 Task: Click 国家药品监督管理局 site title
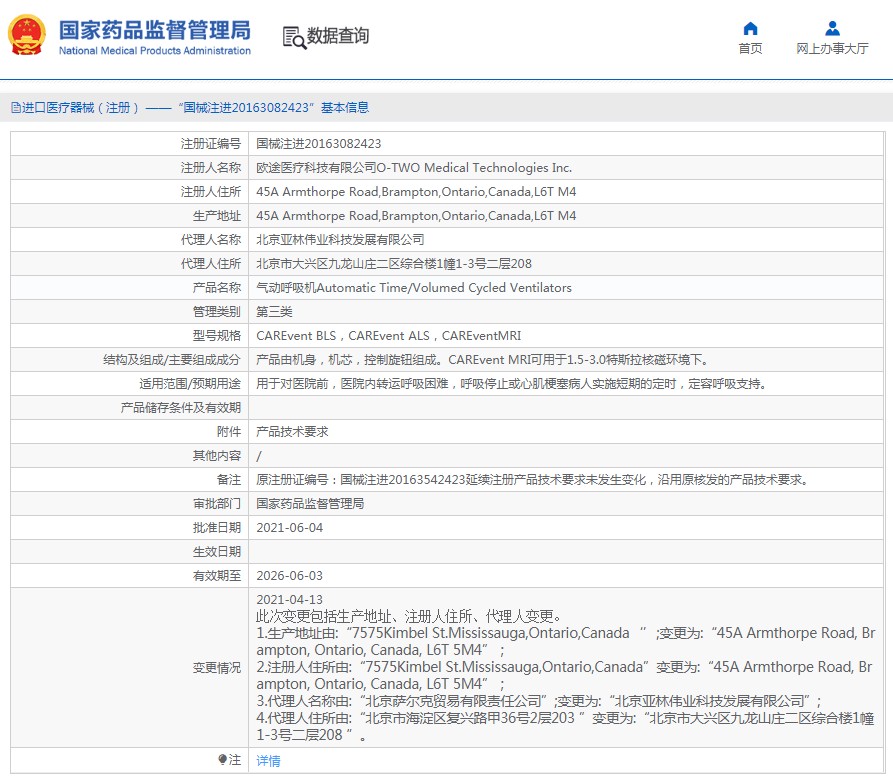pyautogui.click(x=155, y=30)
